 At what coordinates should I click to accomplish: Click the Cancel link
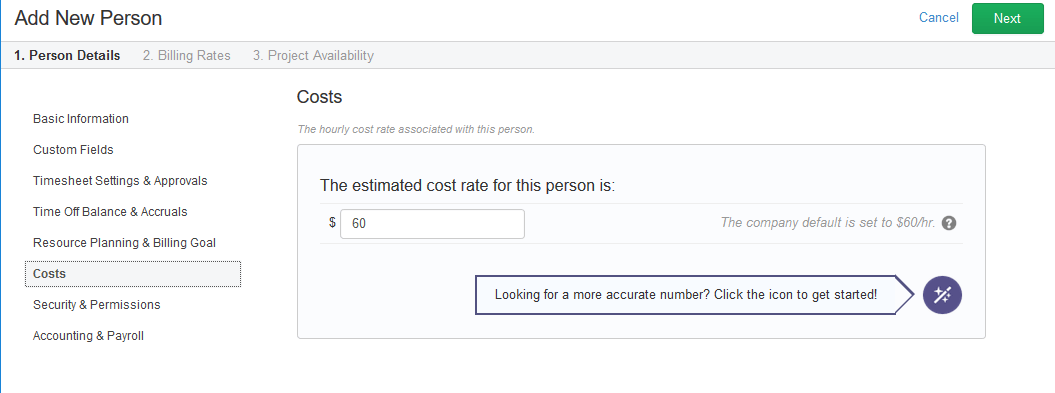point(939,17)
